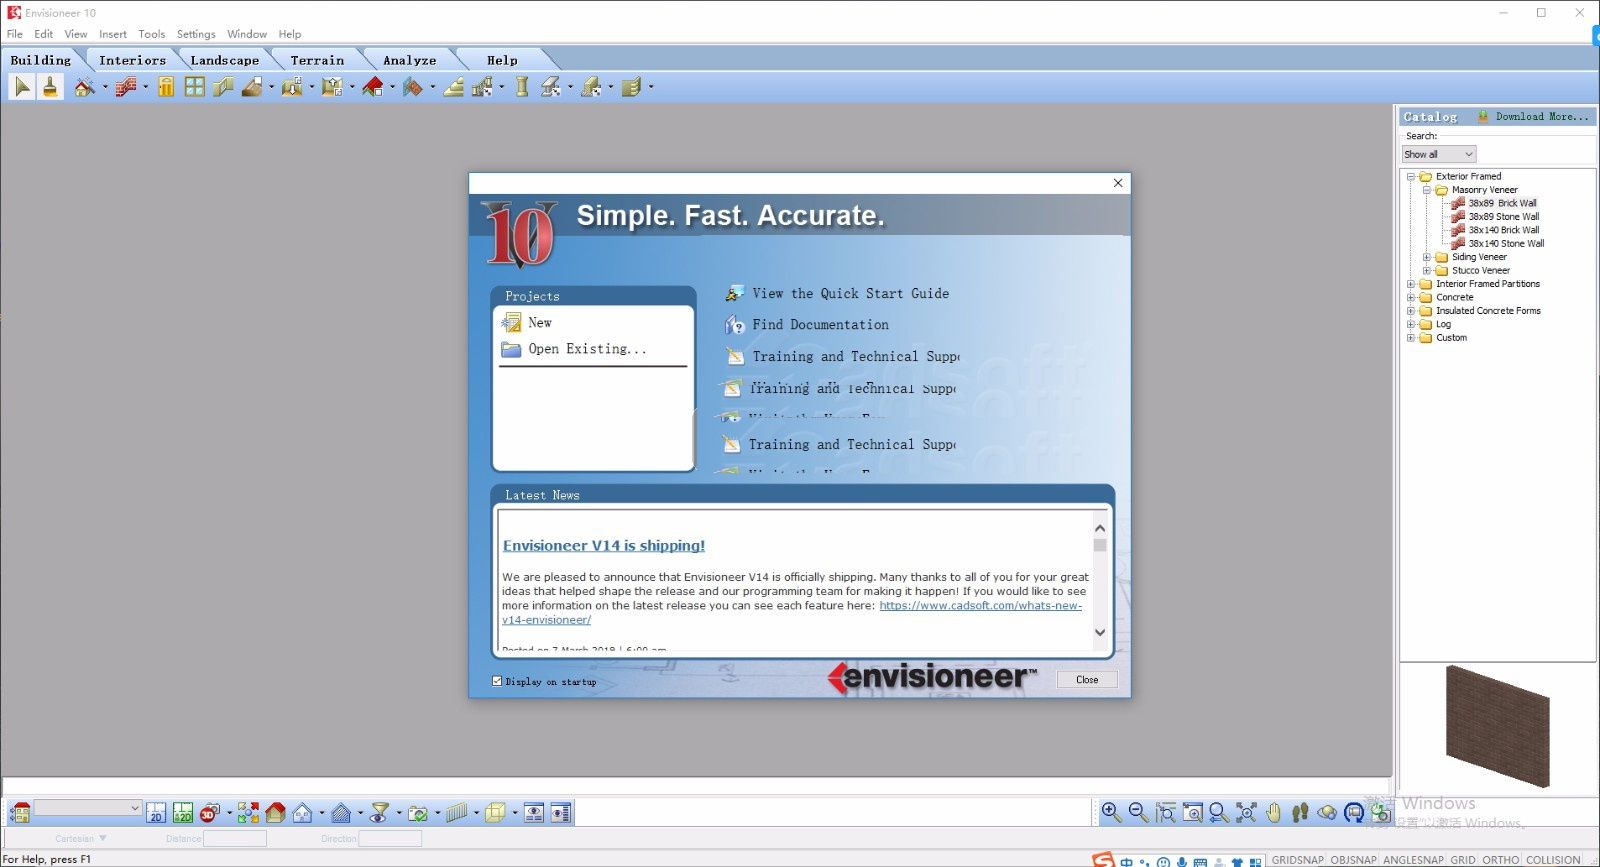Viewport: 1600px width, 867px height.
Task: Open the dropdown arrow next to Roofs tool
Action: (x=392, y=87)
